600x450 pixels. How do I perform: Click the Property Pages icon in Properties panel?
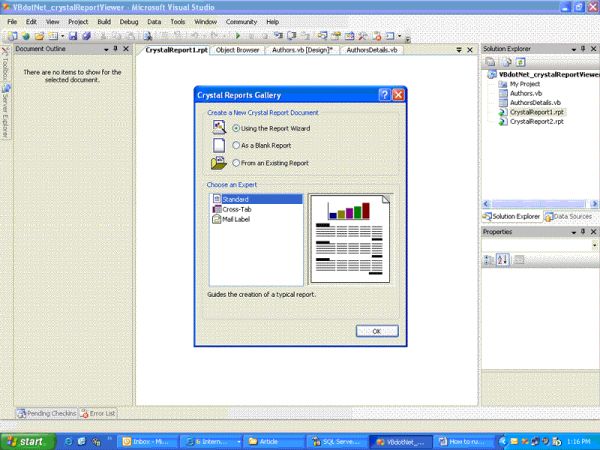(519, 260)
